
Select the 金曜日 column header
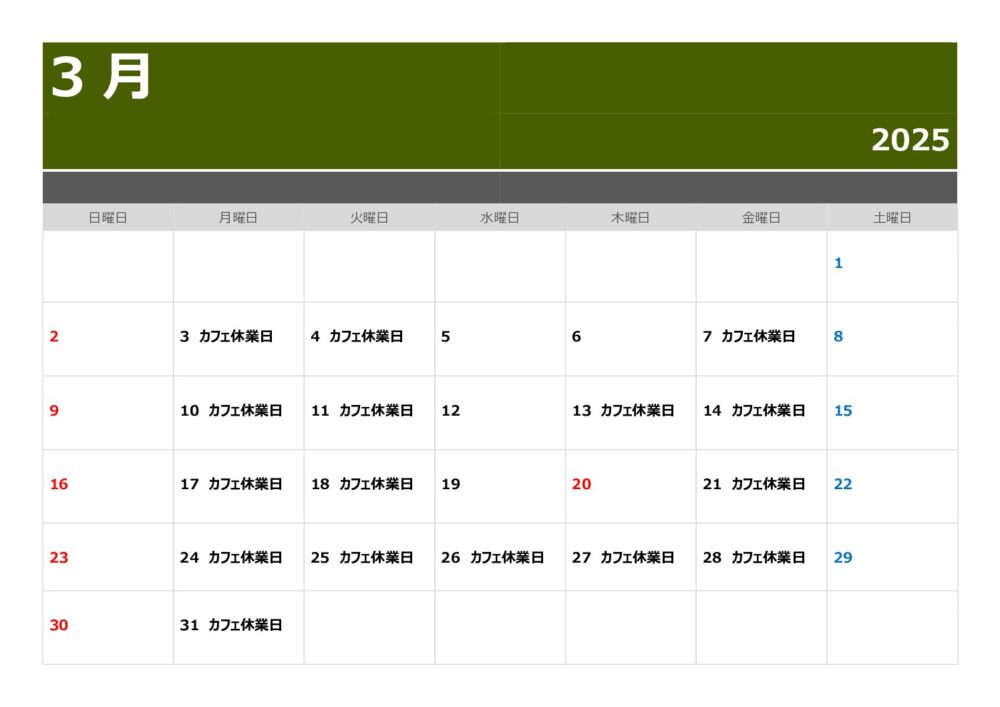[x=761, y=218]
